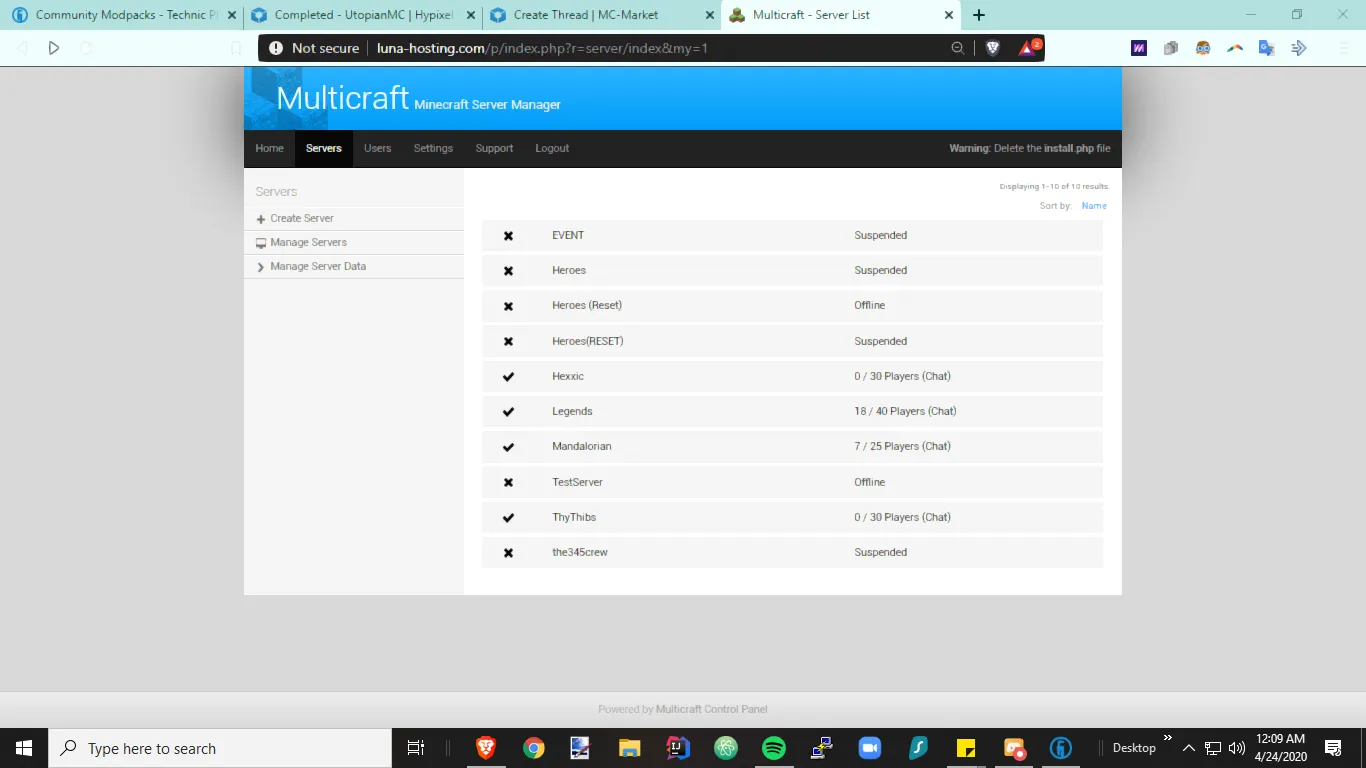Screen dimensions: 1366x768
Task: Click the X status icon for TestServer
Action: (x=508, y=482)
